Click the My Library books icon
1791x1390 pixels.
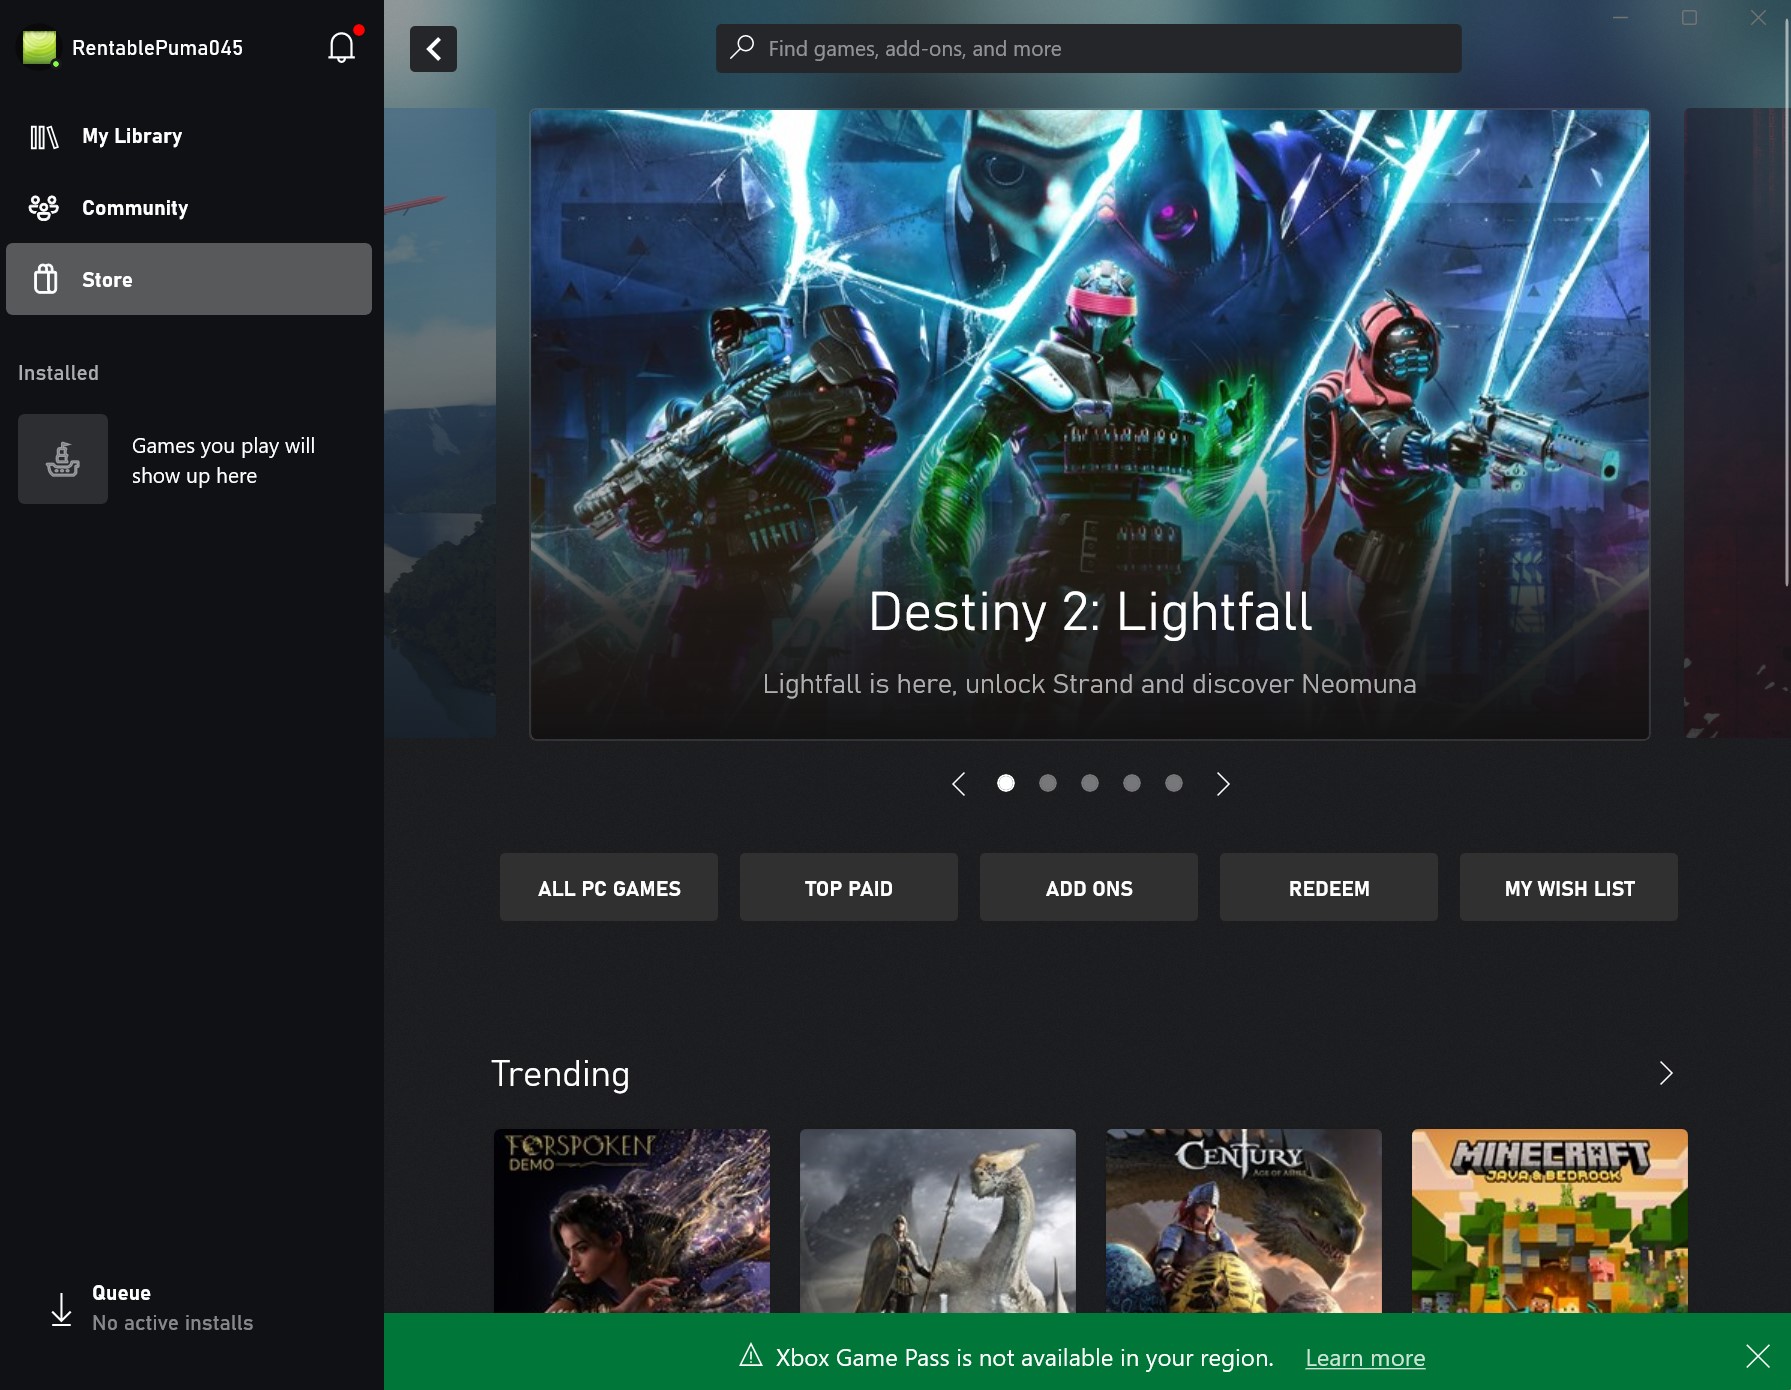click(x=44, y=136)
